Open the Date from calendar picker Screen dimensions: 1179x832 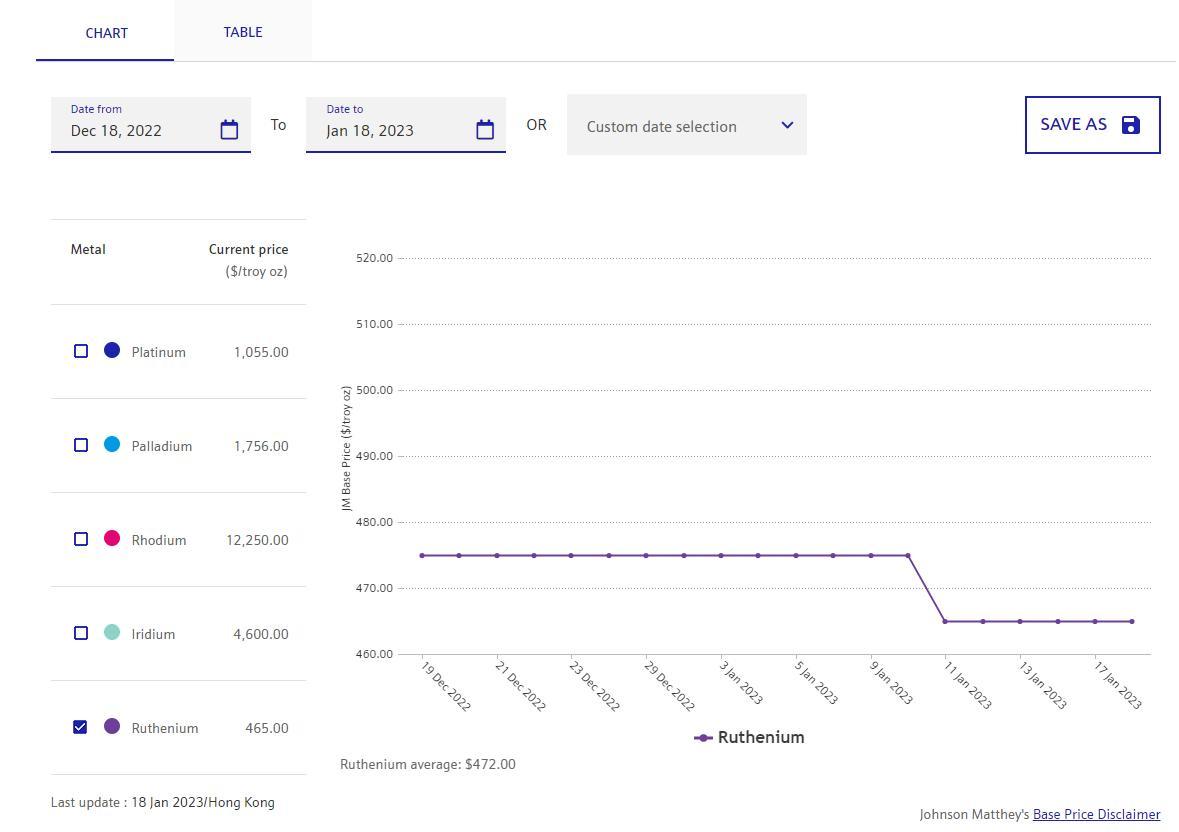[229, 130]
